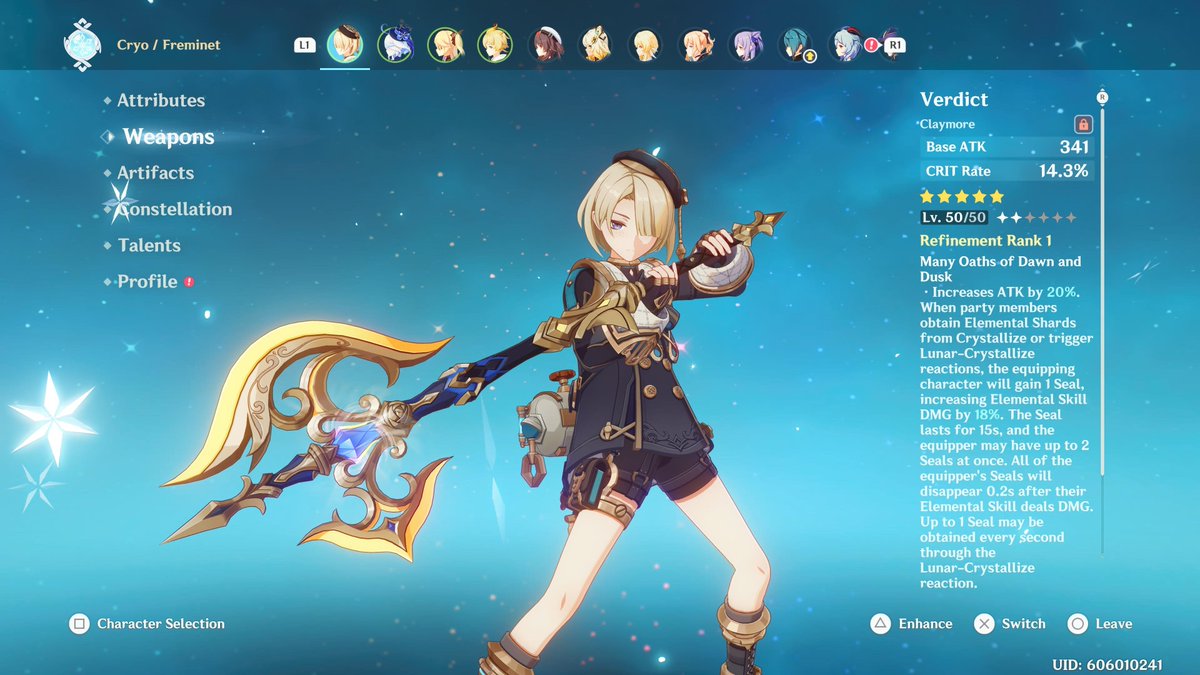Image resolution: width=1200 pixels, height=675 pixels.
Task: Click the CRIT Rate 14.3% stat row
Action: pyautogui.click(x=1007, y=171)
